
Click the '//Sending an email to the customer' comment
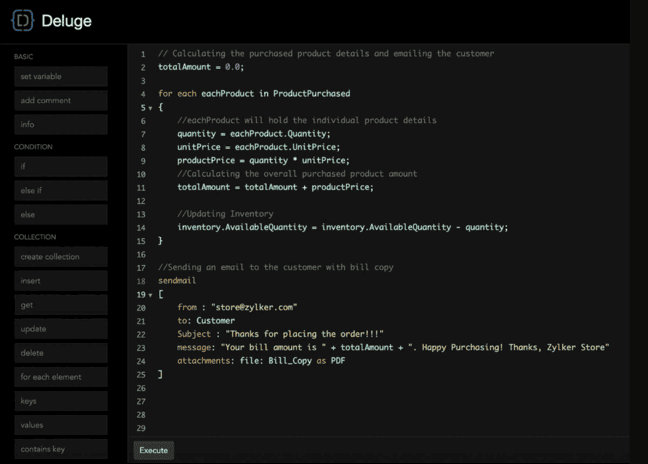pyautogui.click(x=276, y=267)
